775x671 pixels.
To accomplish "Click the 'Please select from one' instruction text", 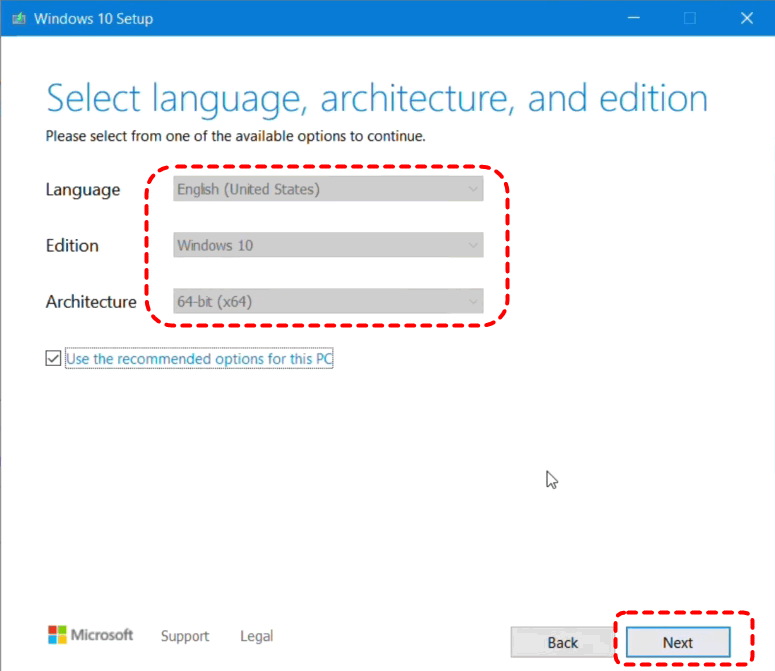I will (236, 136).
